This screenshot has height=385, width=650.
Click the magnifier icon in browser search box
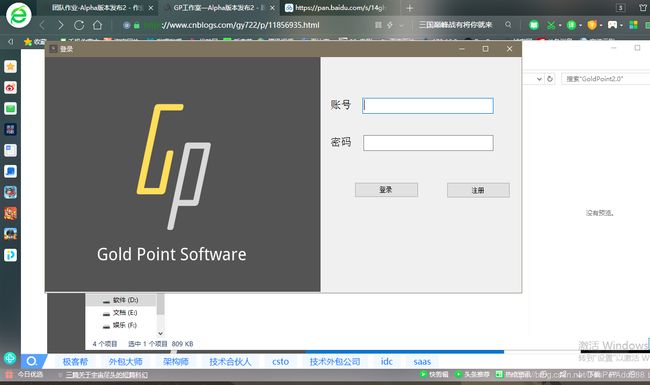(508, 25)
